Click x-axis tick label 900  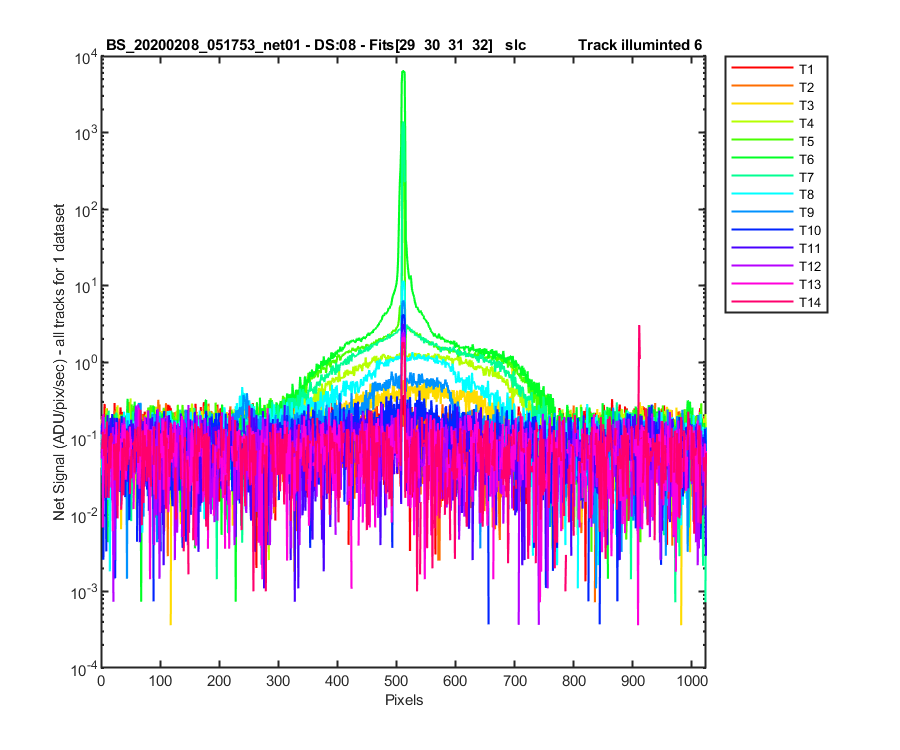coord(632,681)
